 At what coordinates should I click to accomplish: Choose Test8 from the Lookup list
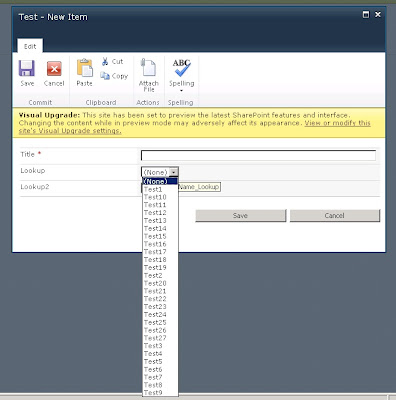coord(160,385)
